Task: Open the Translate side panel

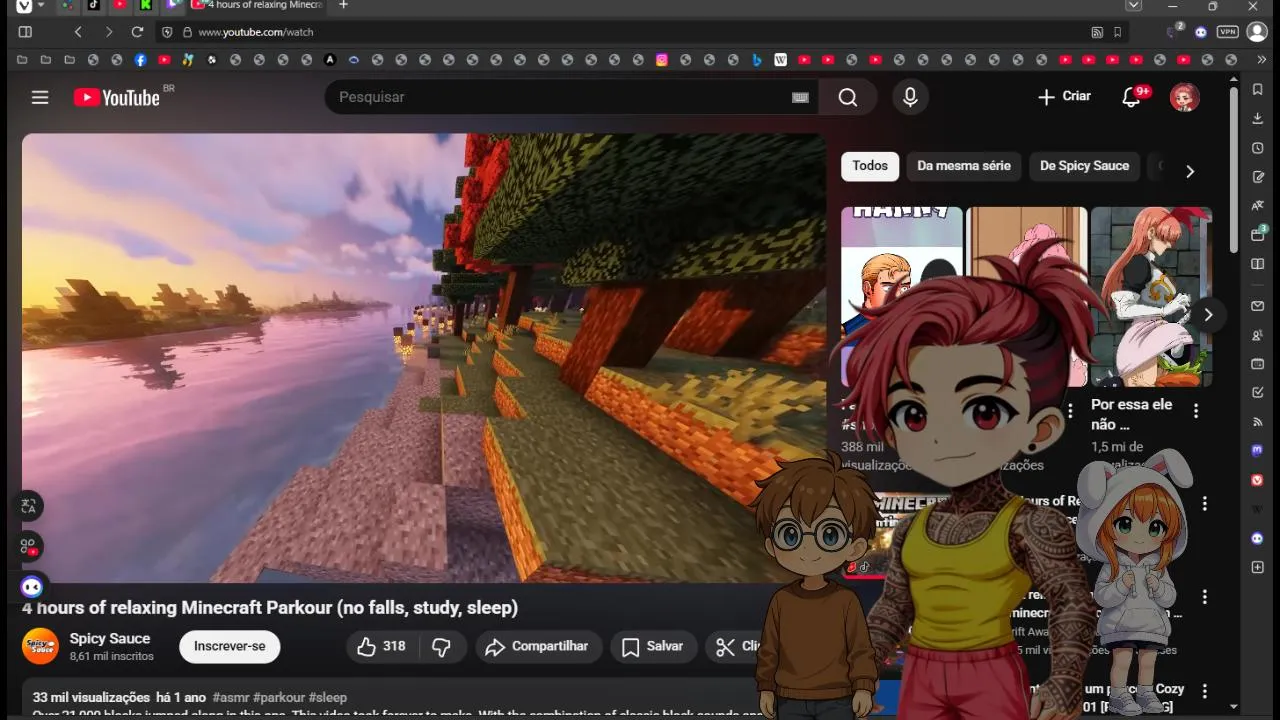Action: (1258, 206)
